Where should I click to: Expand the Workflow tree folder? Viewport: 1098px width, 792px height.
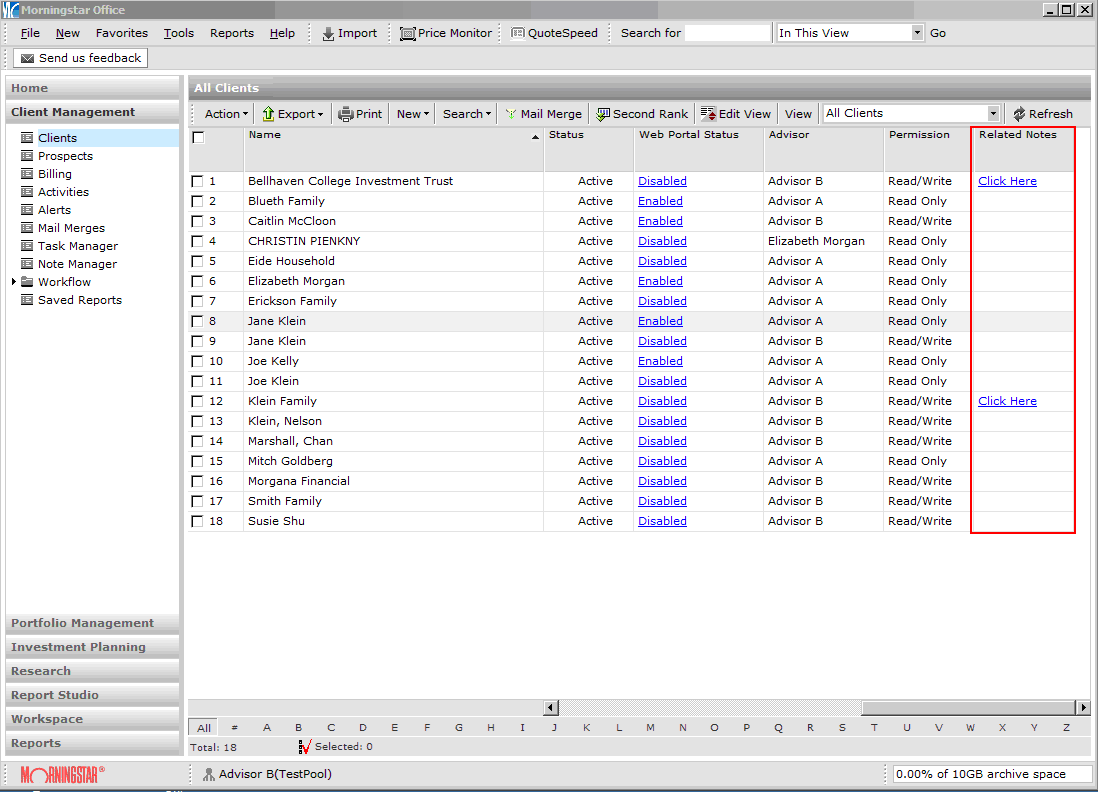click(14, 282)
